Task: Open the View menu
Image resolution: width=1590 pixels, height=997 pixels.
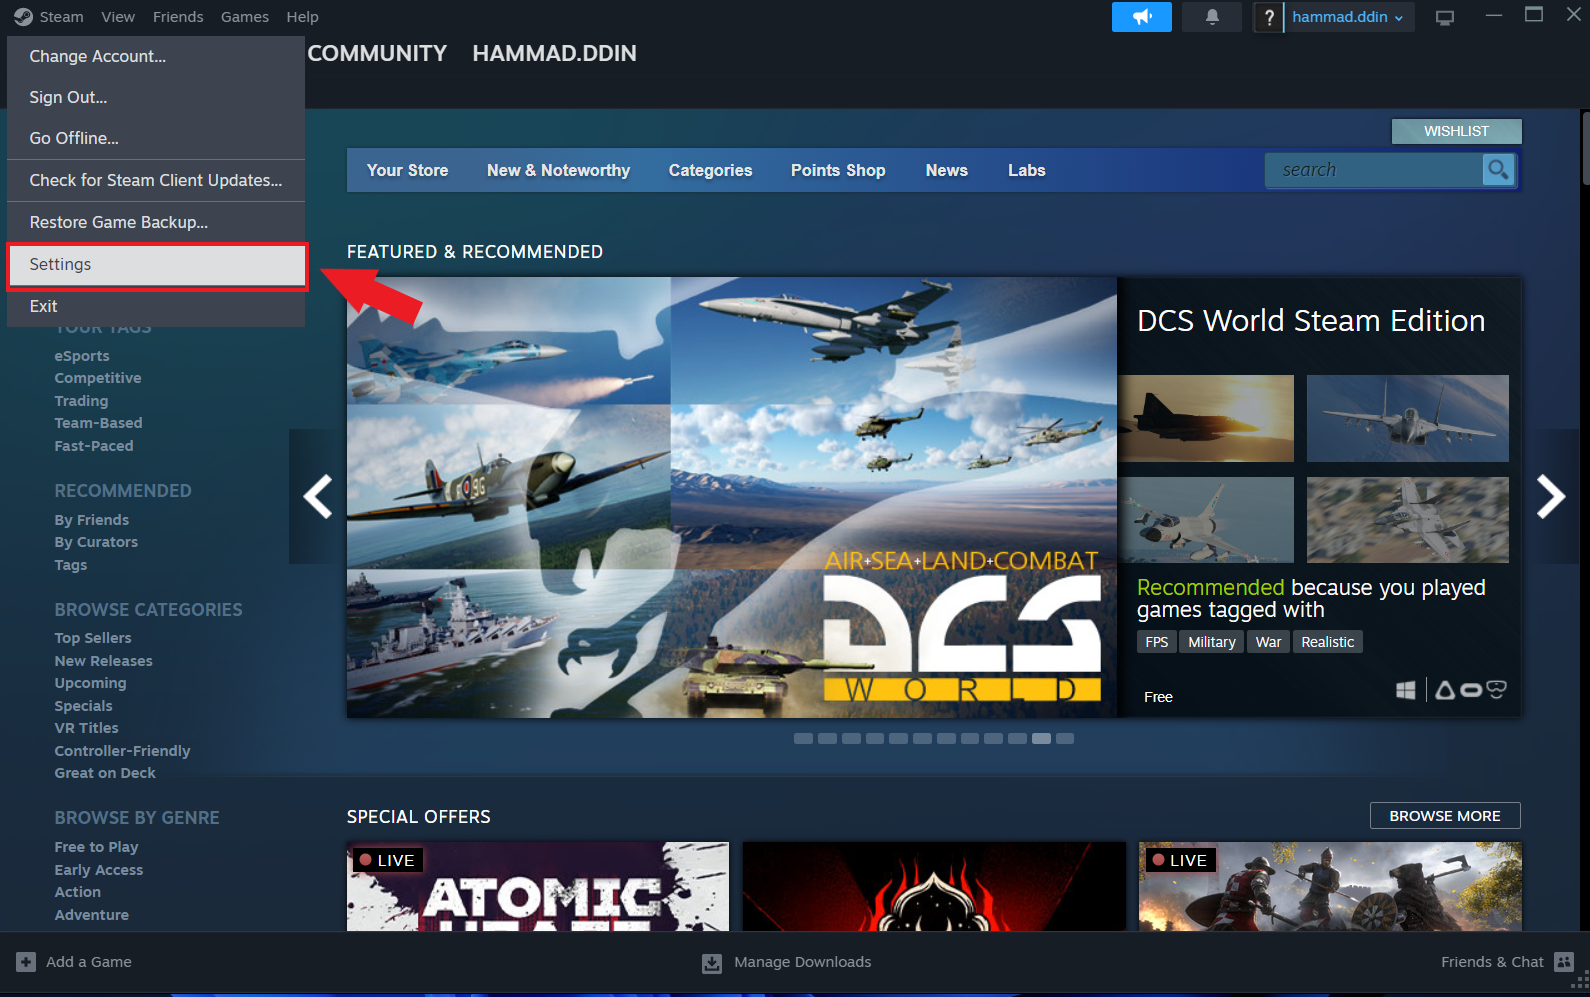Action: point(118,17)
